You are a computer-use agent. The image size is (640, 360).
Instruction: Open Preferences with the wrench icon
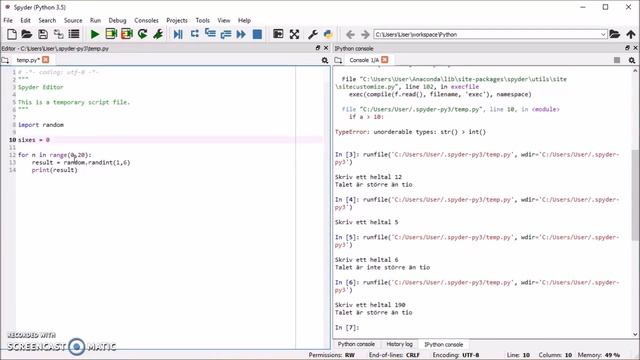pyautogui.click(x=313, y=34)
